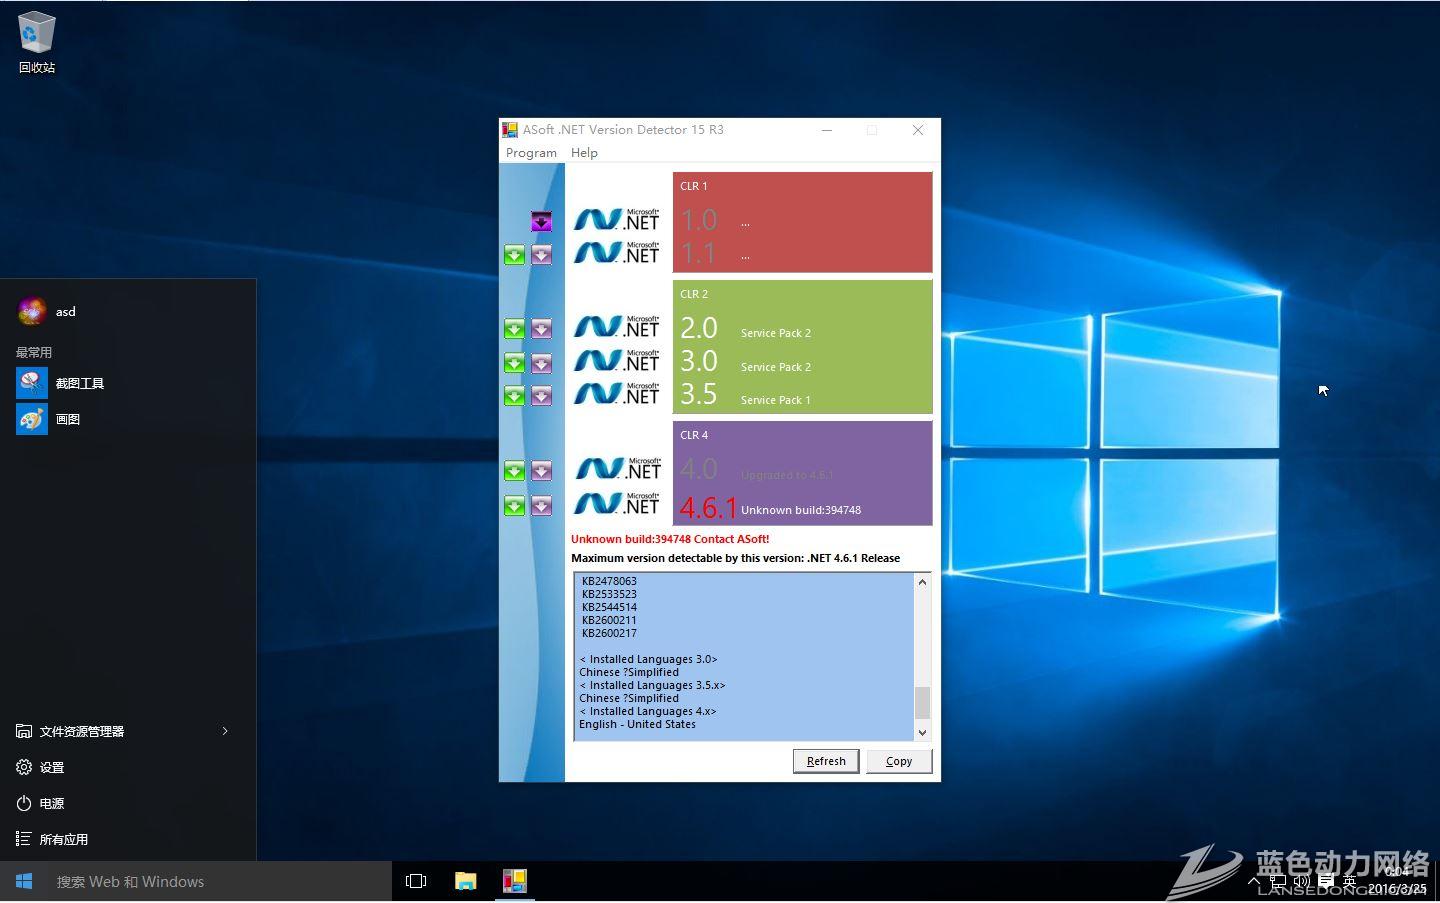This screenshot has height=903, width=1440.
Task: Click the green download arrow for .NET 1.1
Action: 514,256
